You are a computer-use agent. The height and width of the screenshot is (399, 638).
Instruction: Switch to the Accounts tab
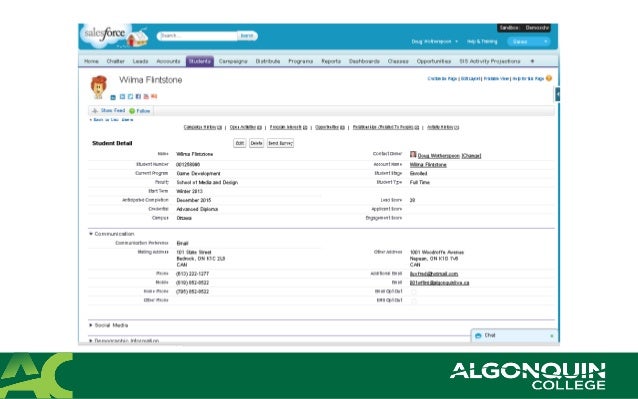(168, 61)
